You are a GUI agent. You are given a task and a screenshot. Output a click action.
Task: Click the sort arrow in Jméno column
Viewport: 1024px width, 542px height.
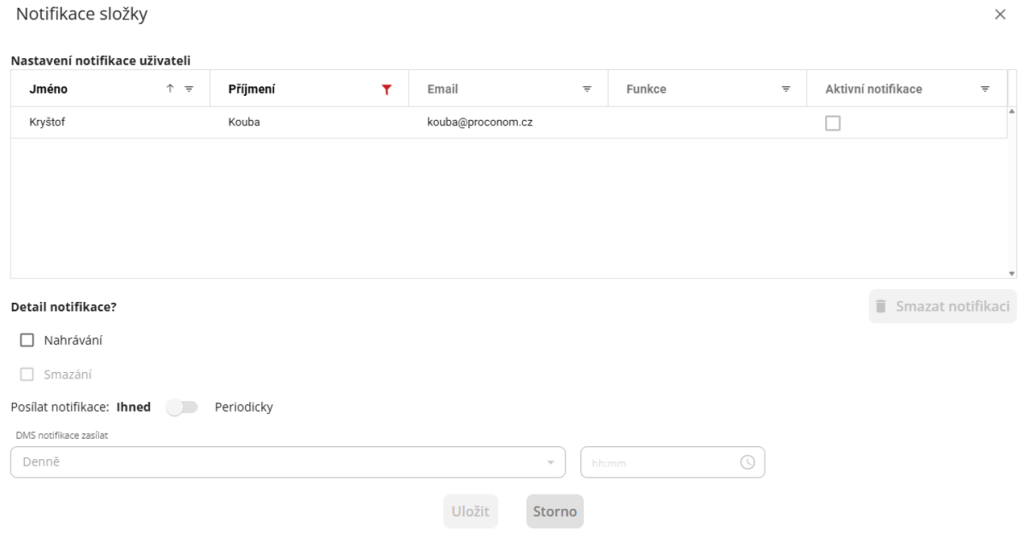click(170, 89)
